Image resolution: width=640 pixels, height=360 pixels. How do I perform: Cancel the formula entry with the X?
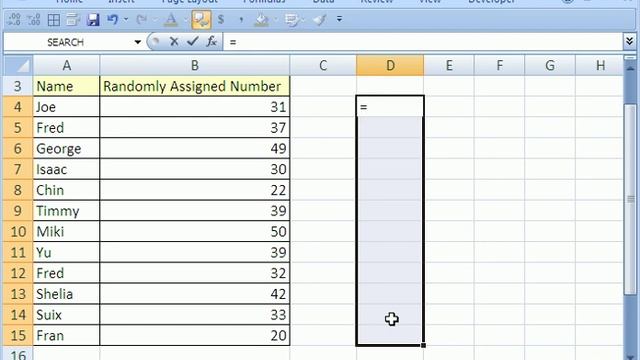coord(174,42)
